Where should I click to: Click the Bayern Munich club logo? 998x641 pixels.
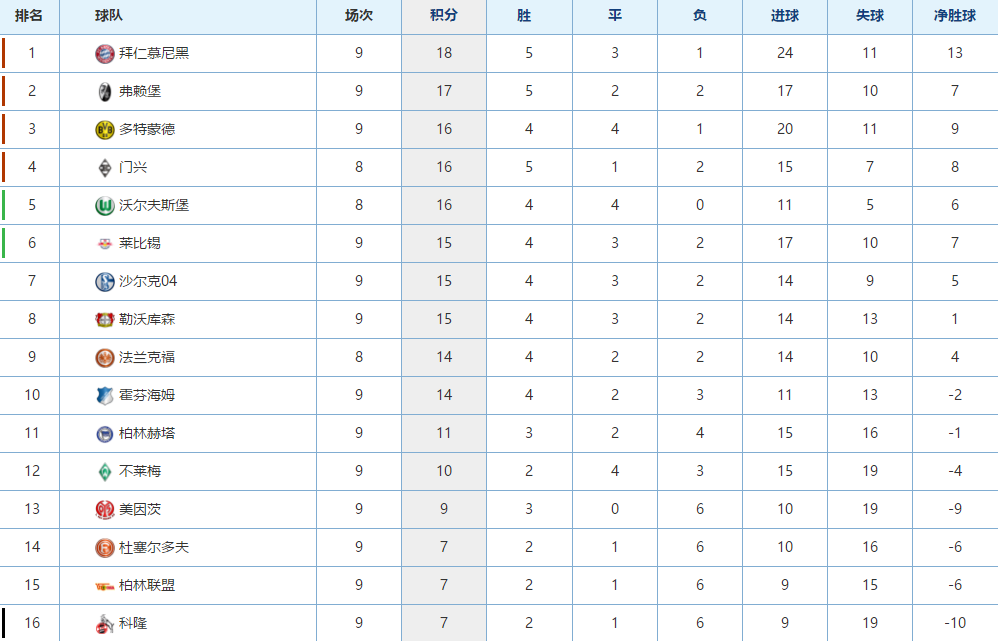click(104, 54)
